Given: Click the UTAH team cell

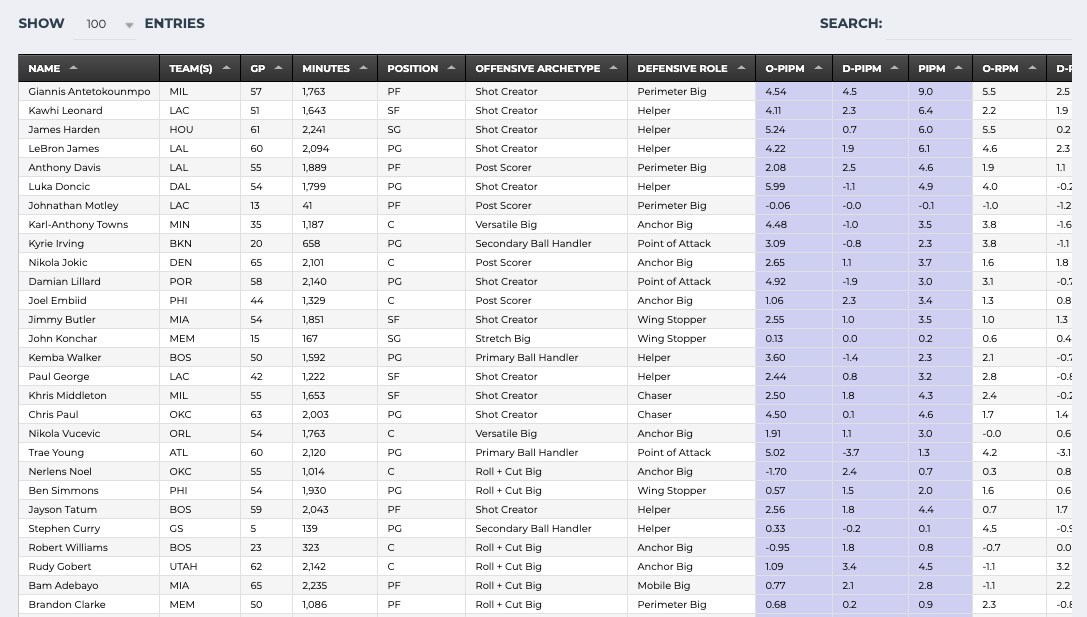Looking at the screenshot, I should click(x=200, y=566).
